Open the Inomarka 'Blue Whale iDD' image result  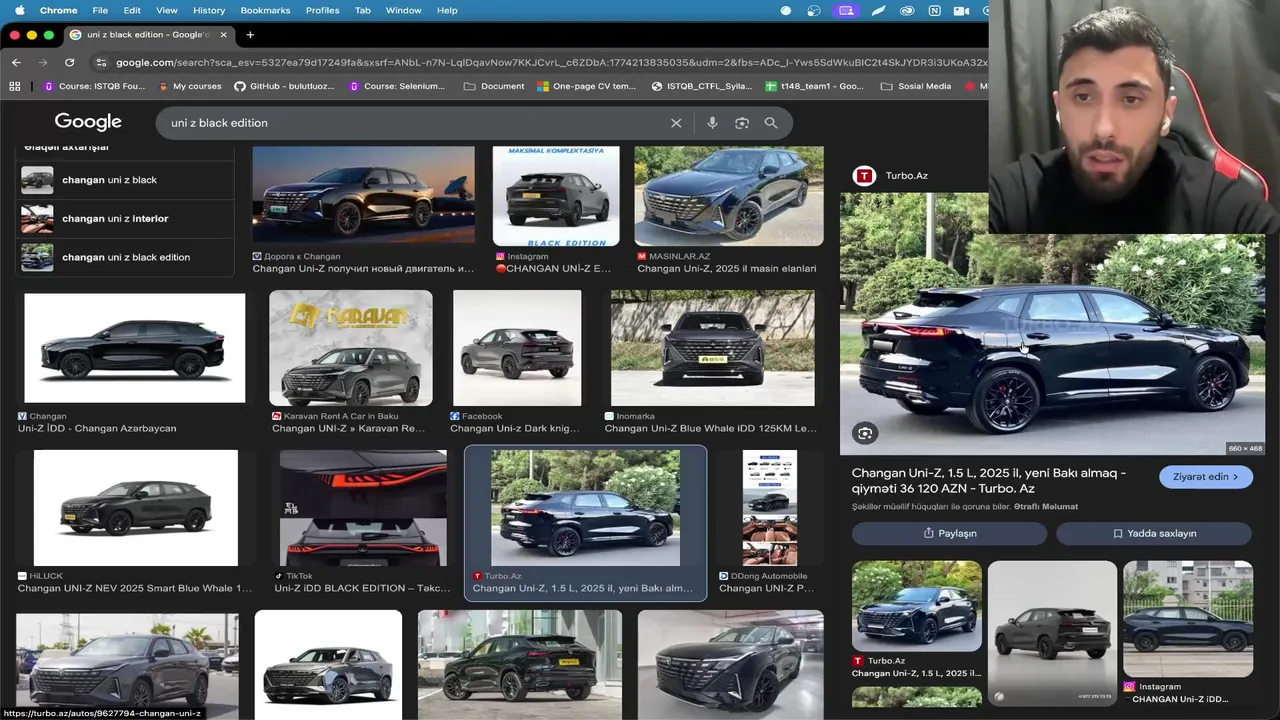pyautogui.click(x=713, y=348)
